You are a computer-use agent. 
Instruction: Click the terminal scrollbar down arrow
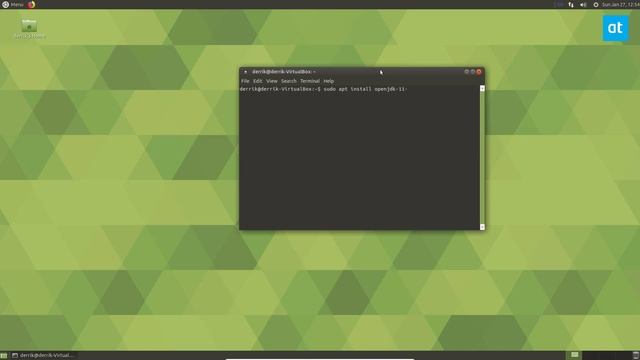tap(482, 227)
